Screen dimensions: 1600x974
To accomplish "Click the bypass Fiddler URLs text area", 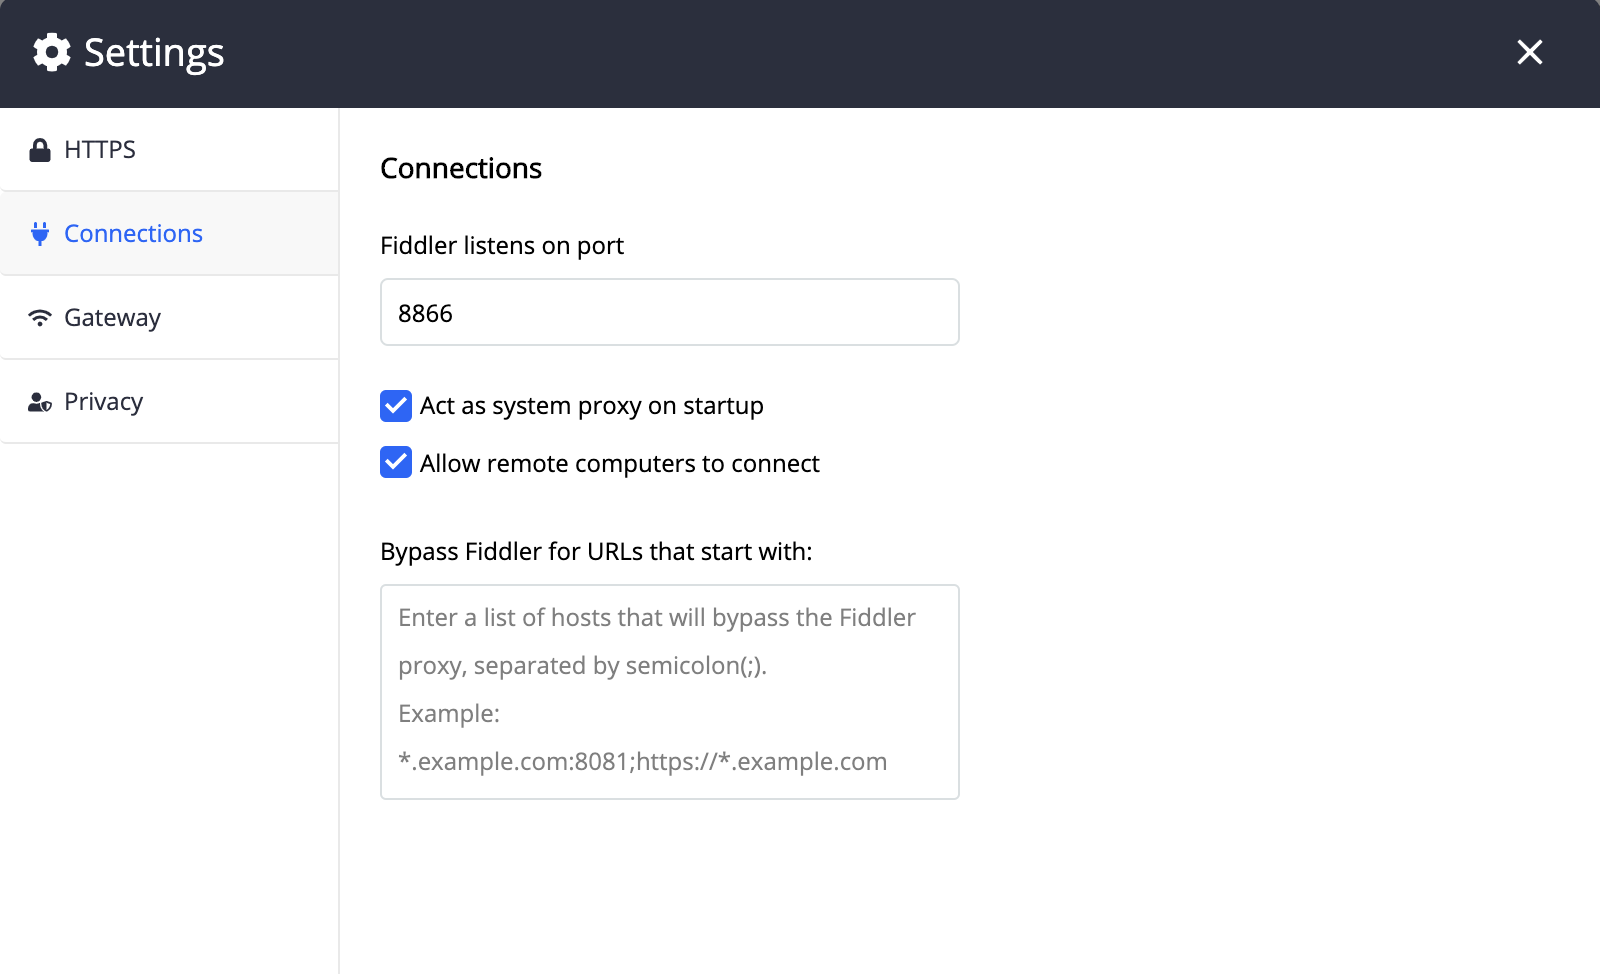I will 668,692.
